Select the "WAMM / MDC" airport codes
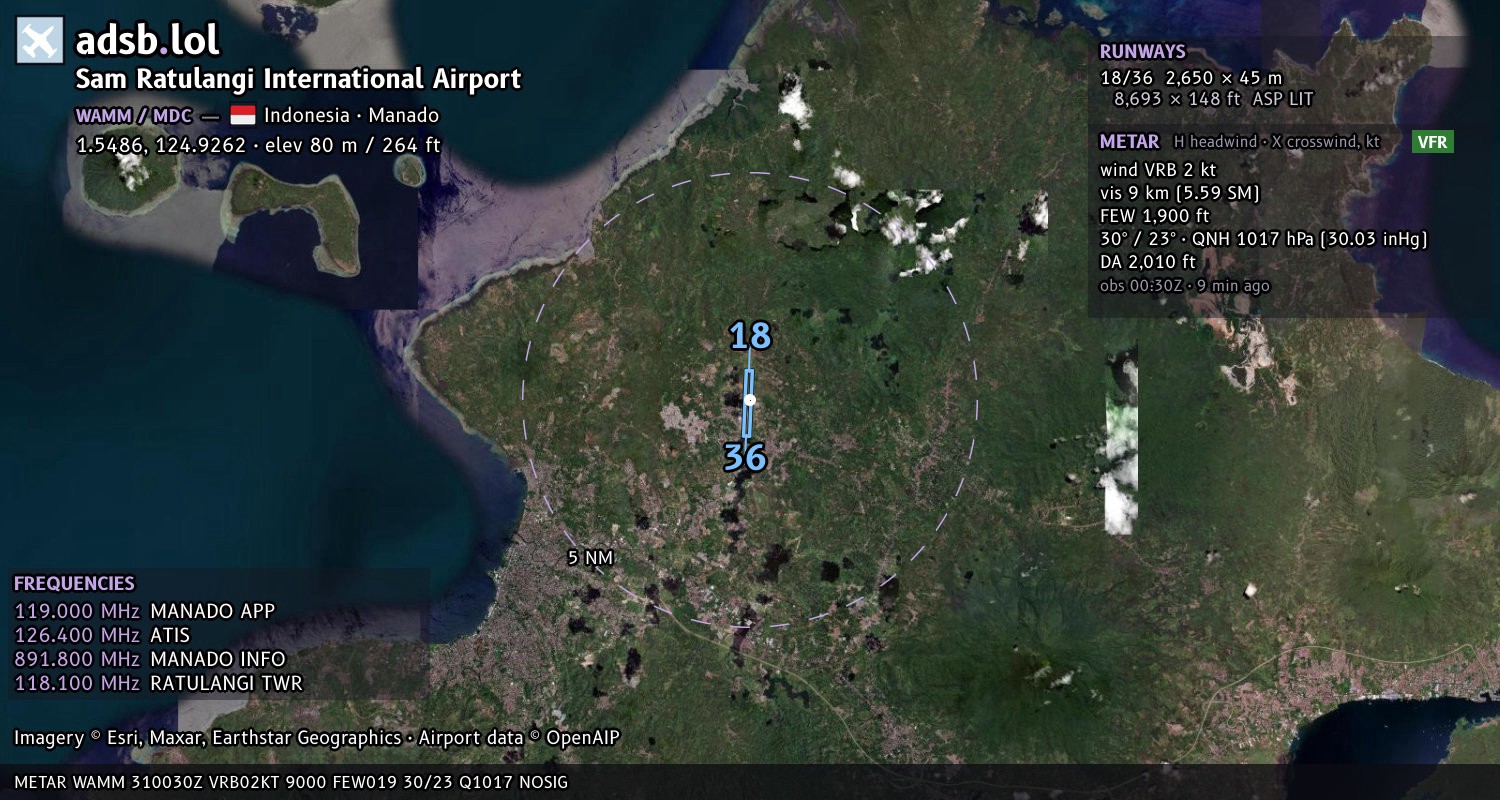Viewport: 1500px width, 800px height. click(x=134, y=115)
